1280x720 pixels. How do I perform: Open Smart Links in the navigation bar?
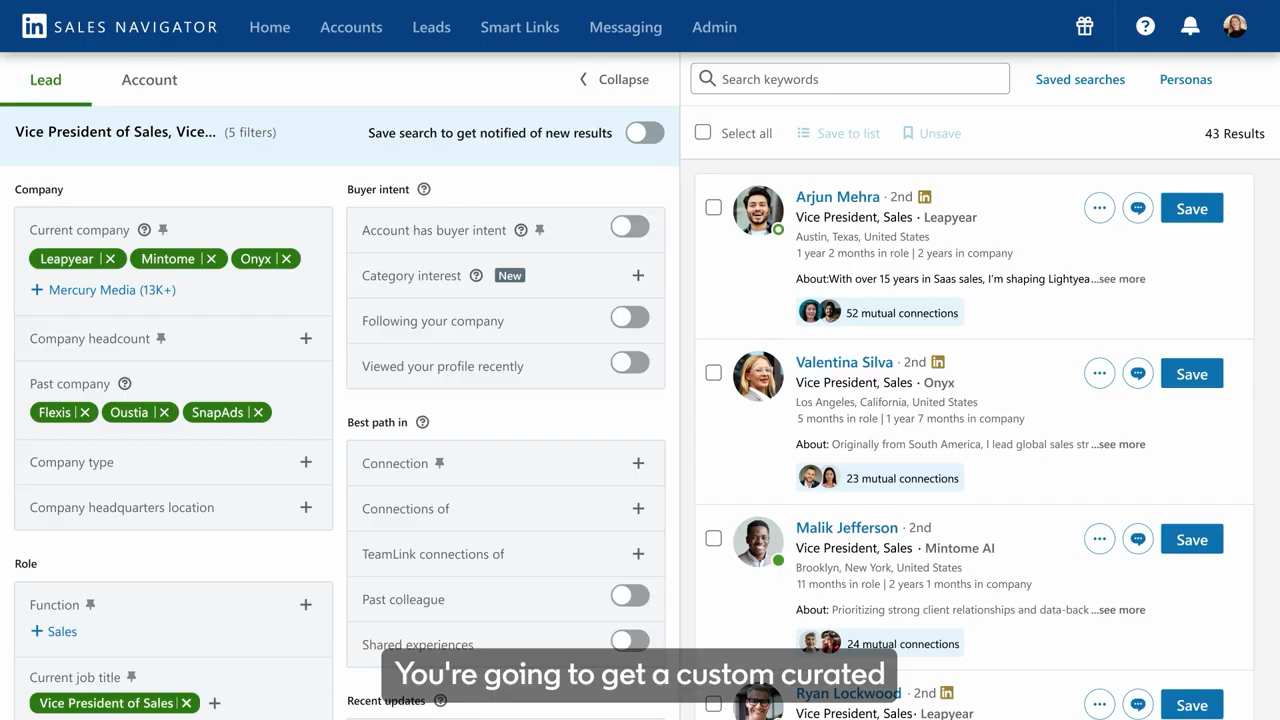(x=520, y=27)
